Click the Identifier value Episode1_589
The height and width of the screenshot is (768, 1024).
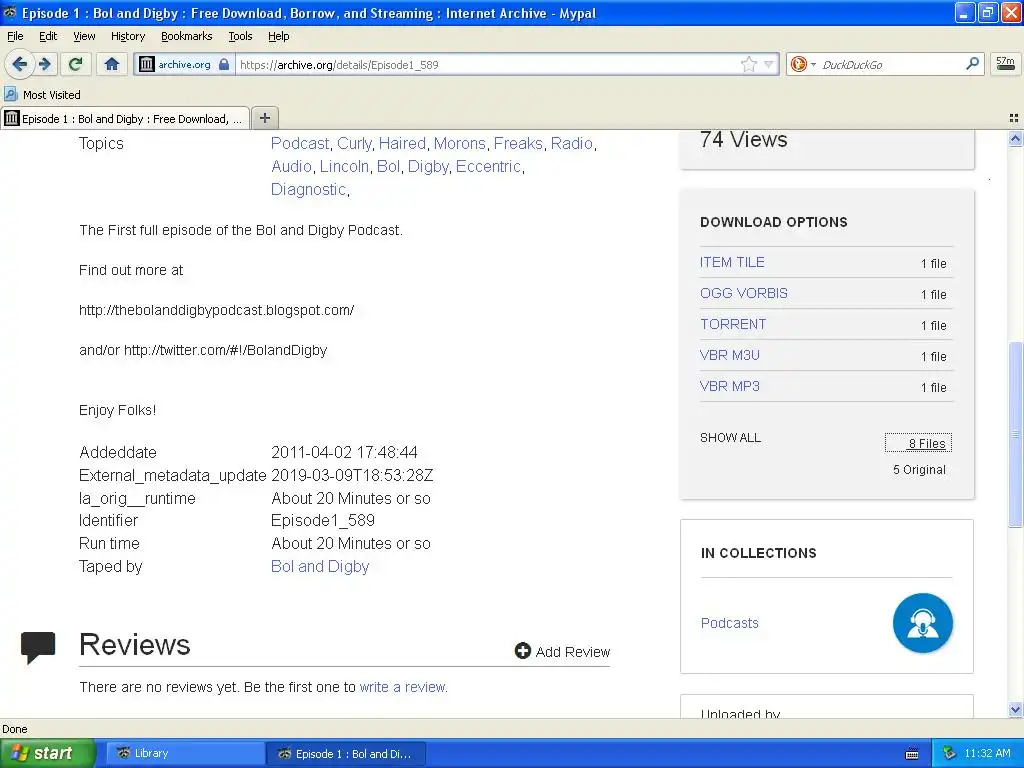[x=323, y=520]
